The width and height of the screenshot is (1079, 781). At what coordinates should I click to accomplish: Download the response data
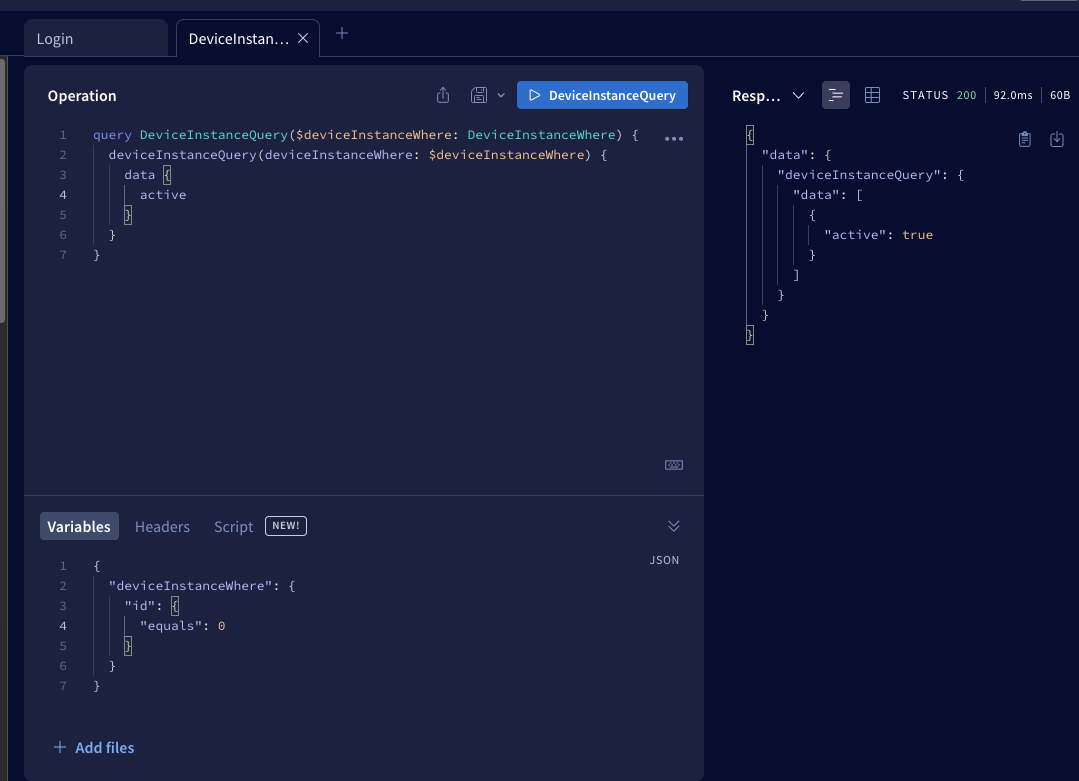point(1057,139)
